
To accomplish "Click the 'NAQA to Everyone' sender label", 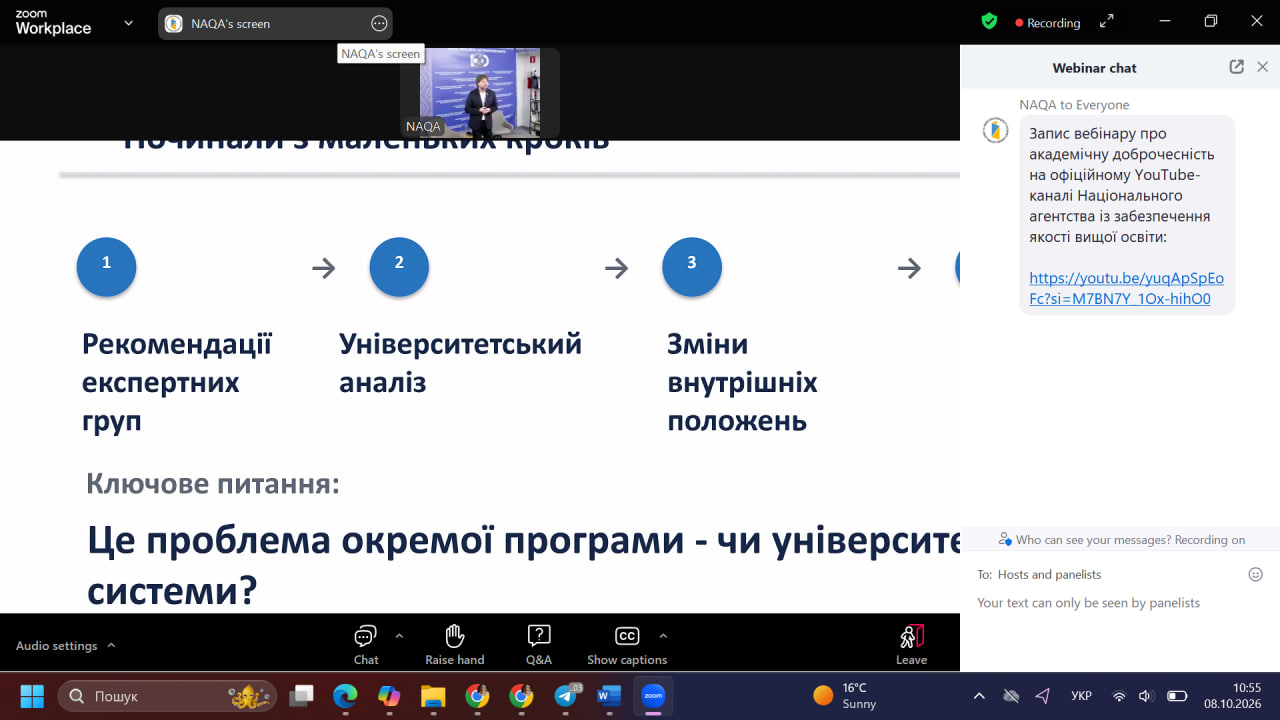I will (x=1074, y=105).
